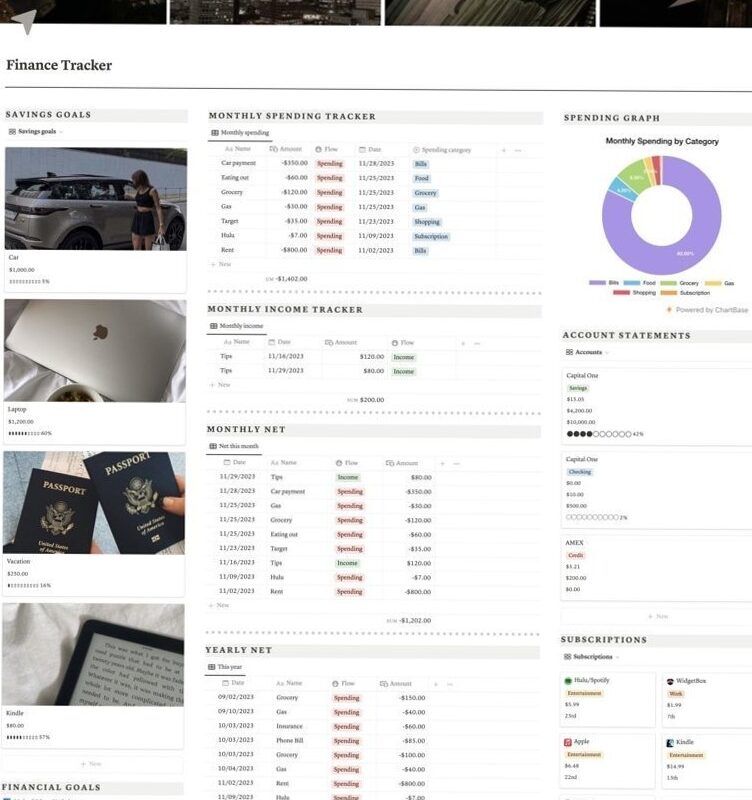Click the Shopping category tag on Target row
752x800 pixels.
[427, 222]
